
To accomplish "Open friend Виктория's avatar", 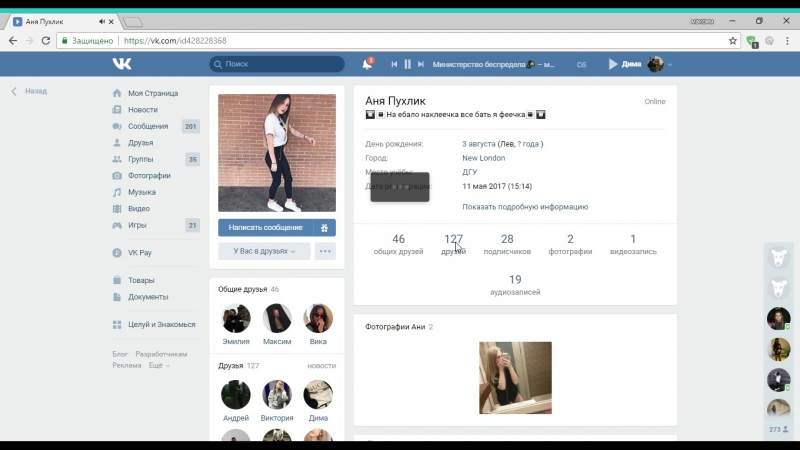I will point(277,394).
